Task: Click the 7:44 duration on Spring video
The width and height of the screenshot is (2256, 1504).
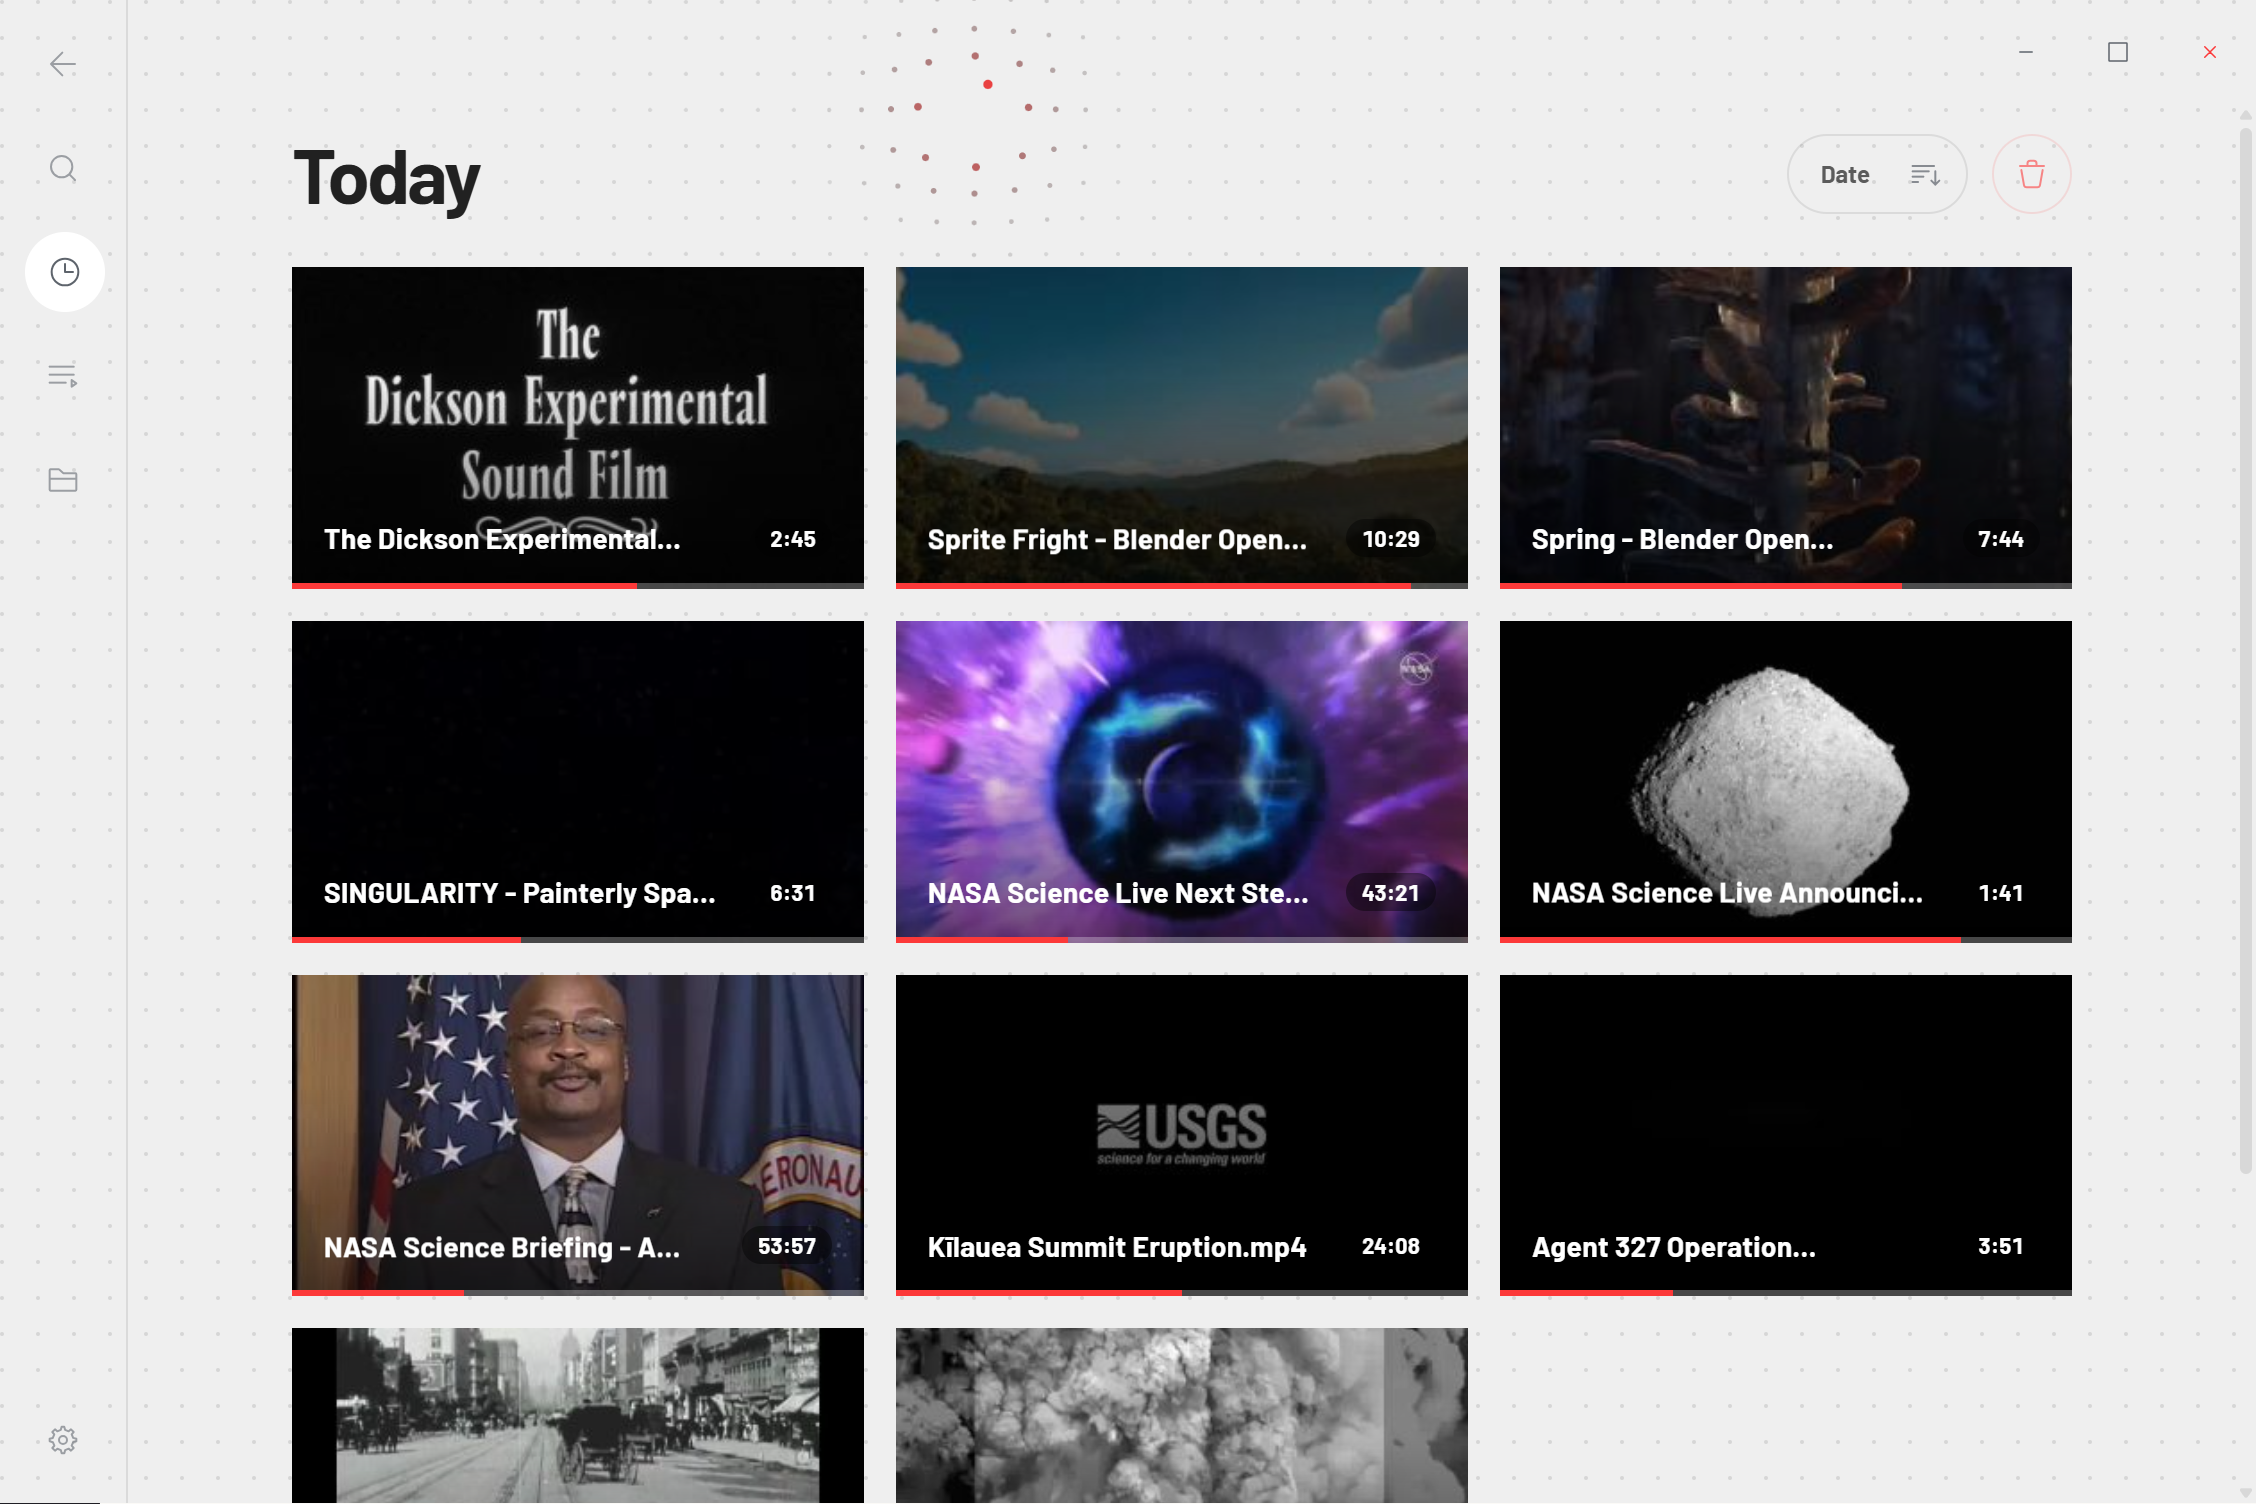Action: (2001, 539)
